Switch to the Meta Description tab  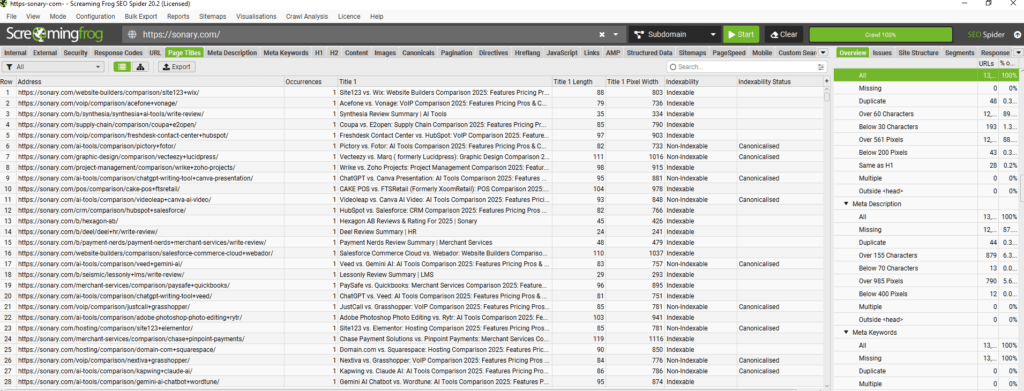click(x=232, y=53)
